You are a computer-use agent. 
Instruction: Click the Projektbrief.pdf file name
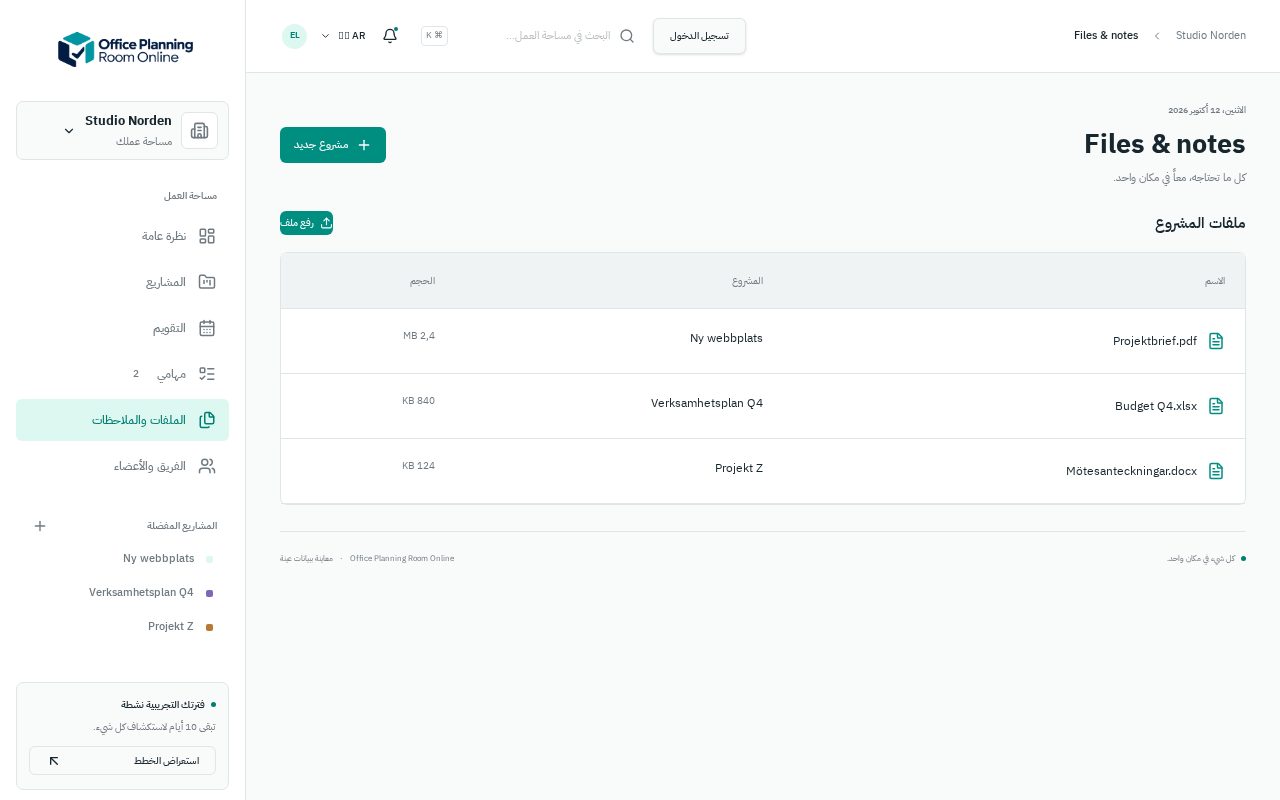(1155, 341)
